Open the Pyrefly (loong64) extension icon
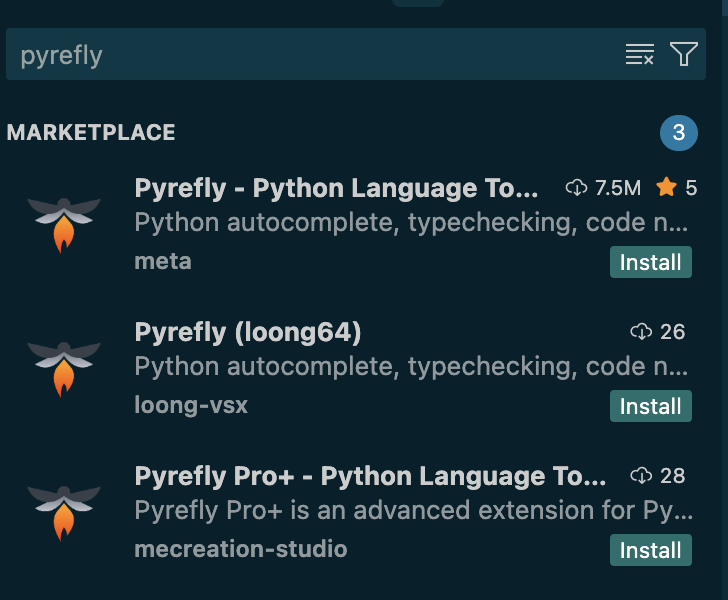Viewport: 728px width, 600px height. [x=64, y=369]
